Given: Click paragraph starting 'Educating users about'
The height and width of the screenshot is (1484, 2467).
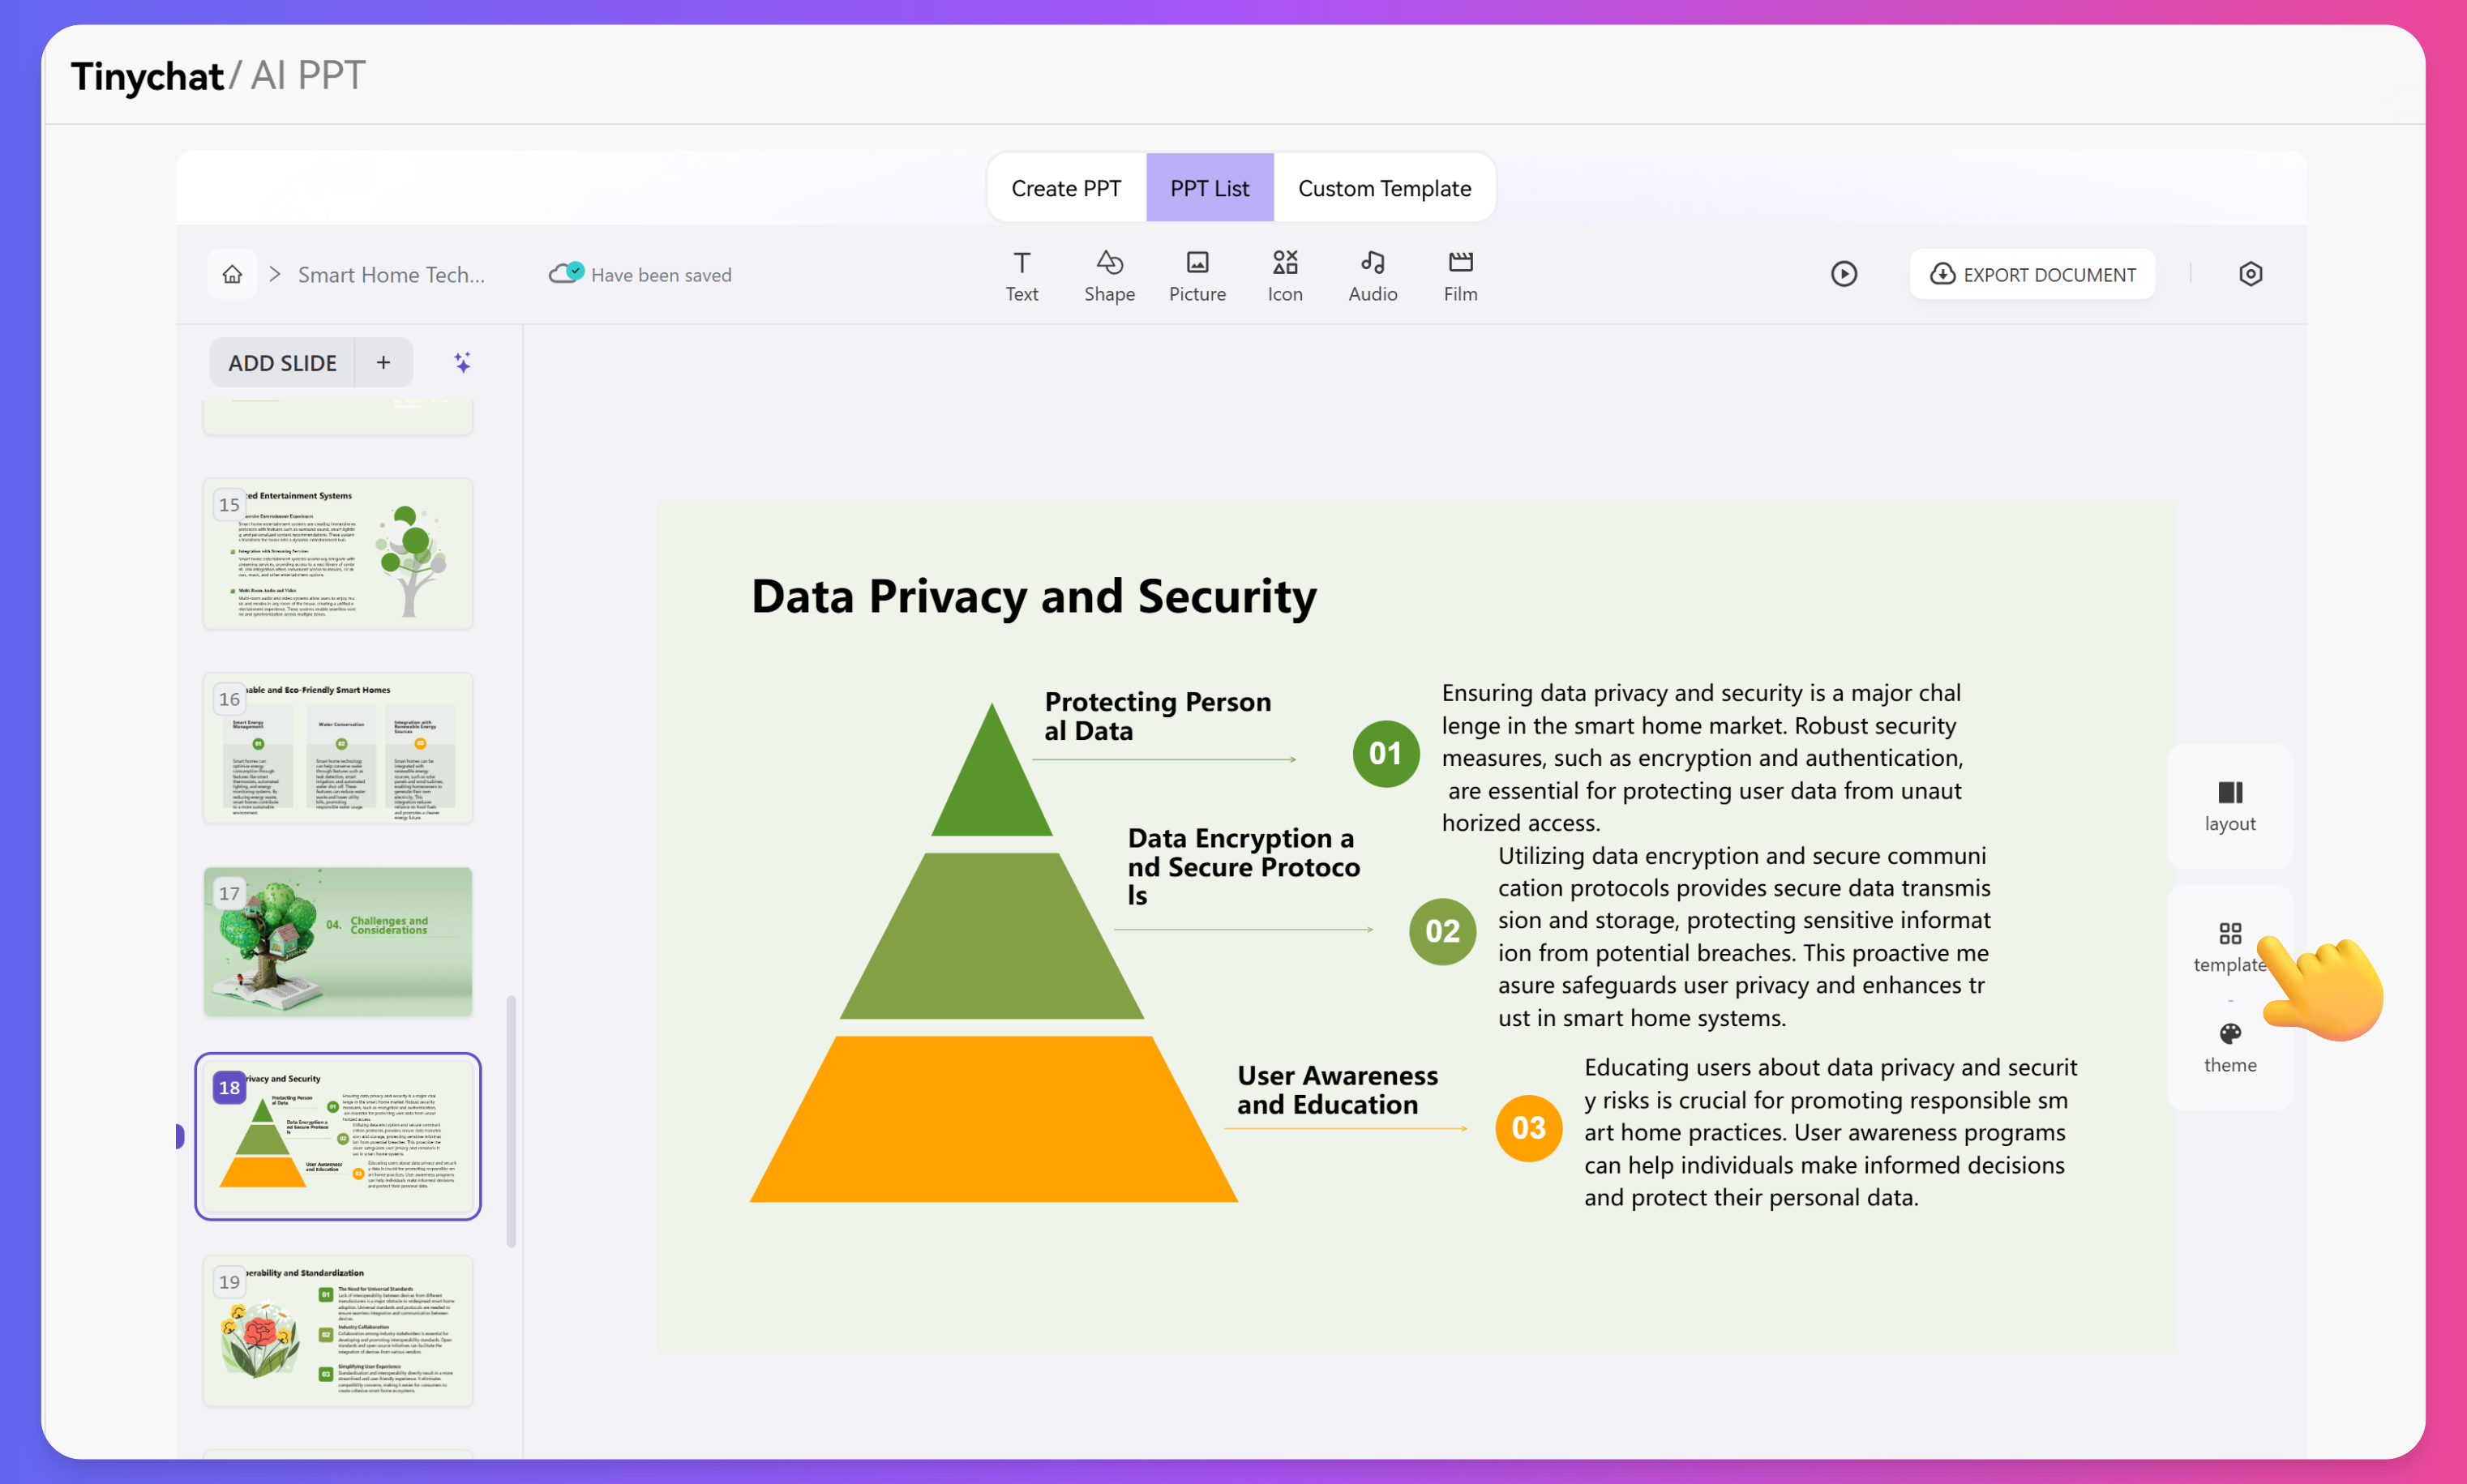Looking at the screenshot, I should point(1830,1132).
